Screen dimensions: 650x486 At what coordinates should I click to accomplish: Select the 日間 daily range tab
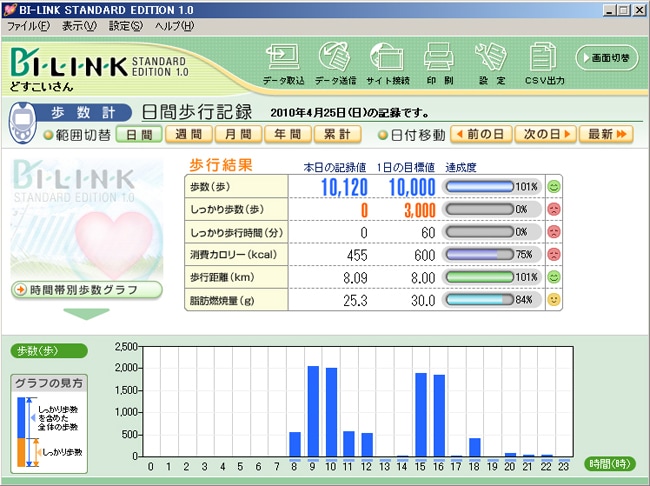[x=139, y=134]
